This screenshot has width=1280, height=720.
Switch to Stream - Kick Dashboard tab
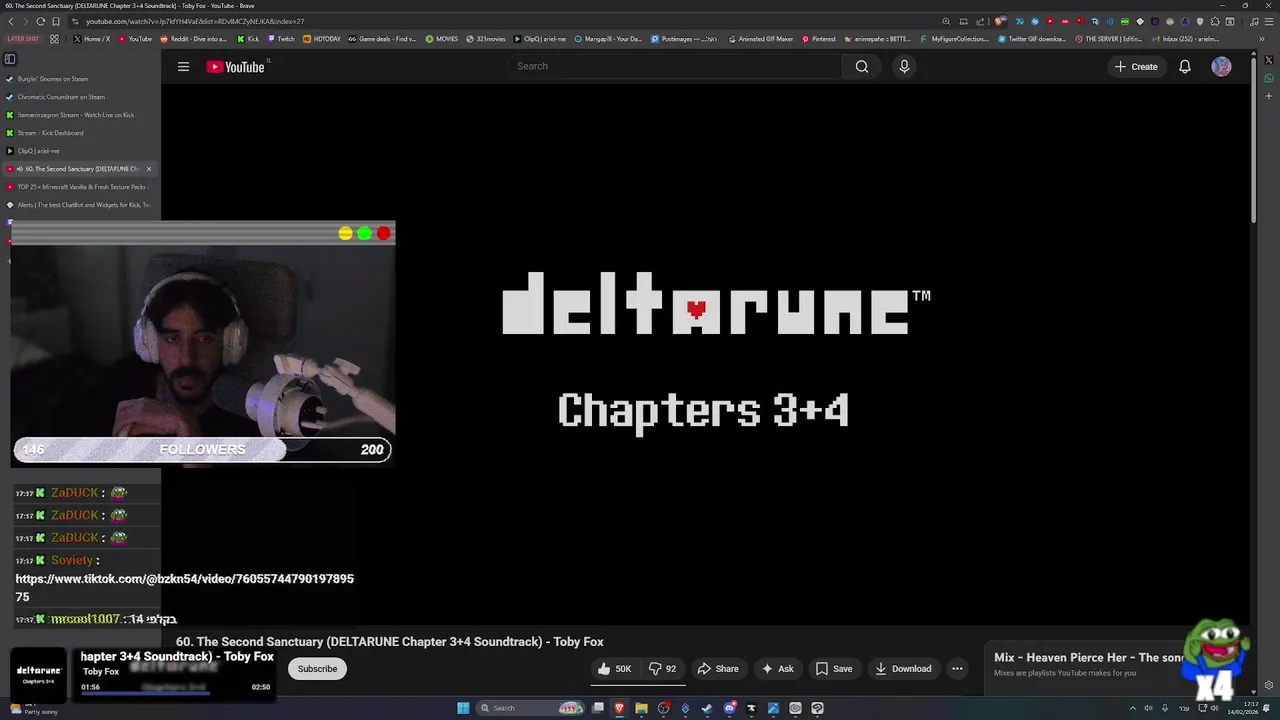[80, 133]
